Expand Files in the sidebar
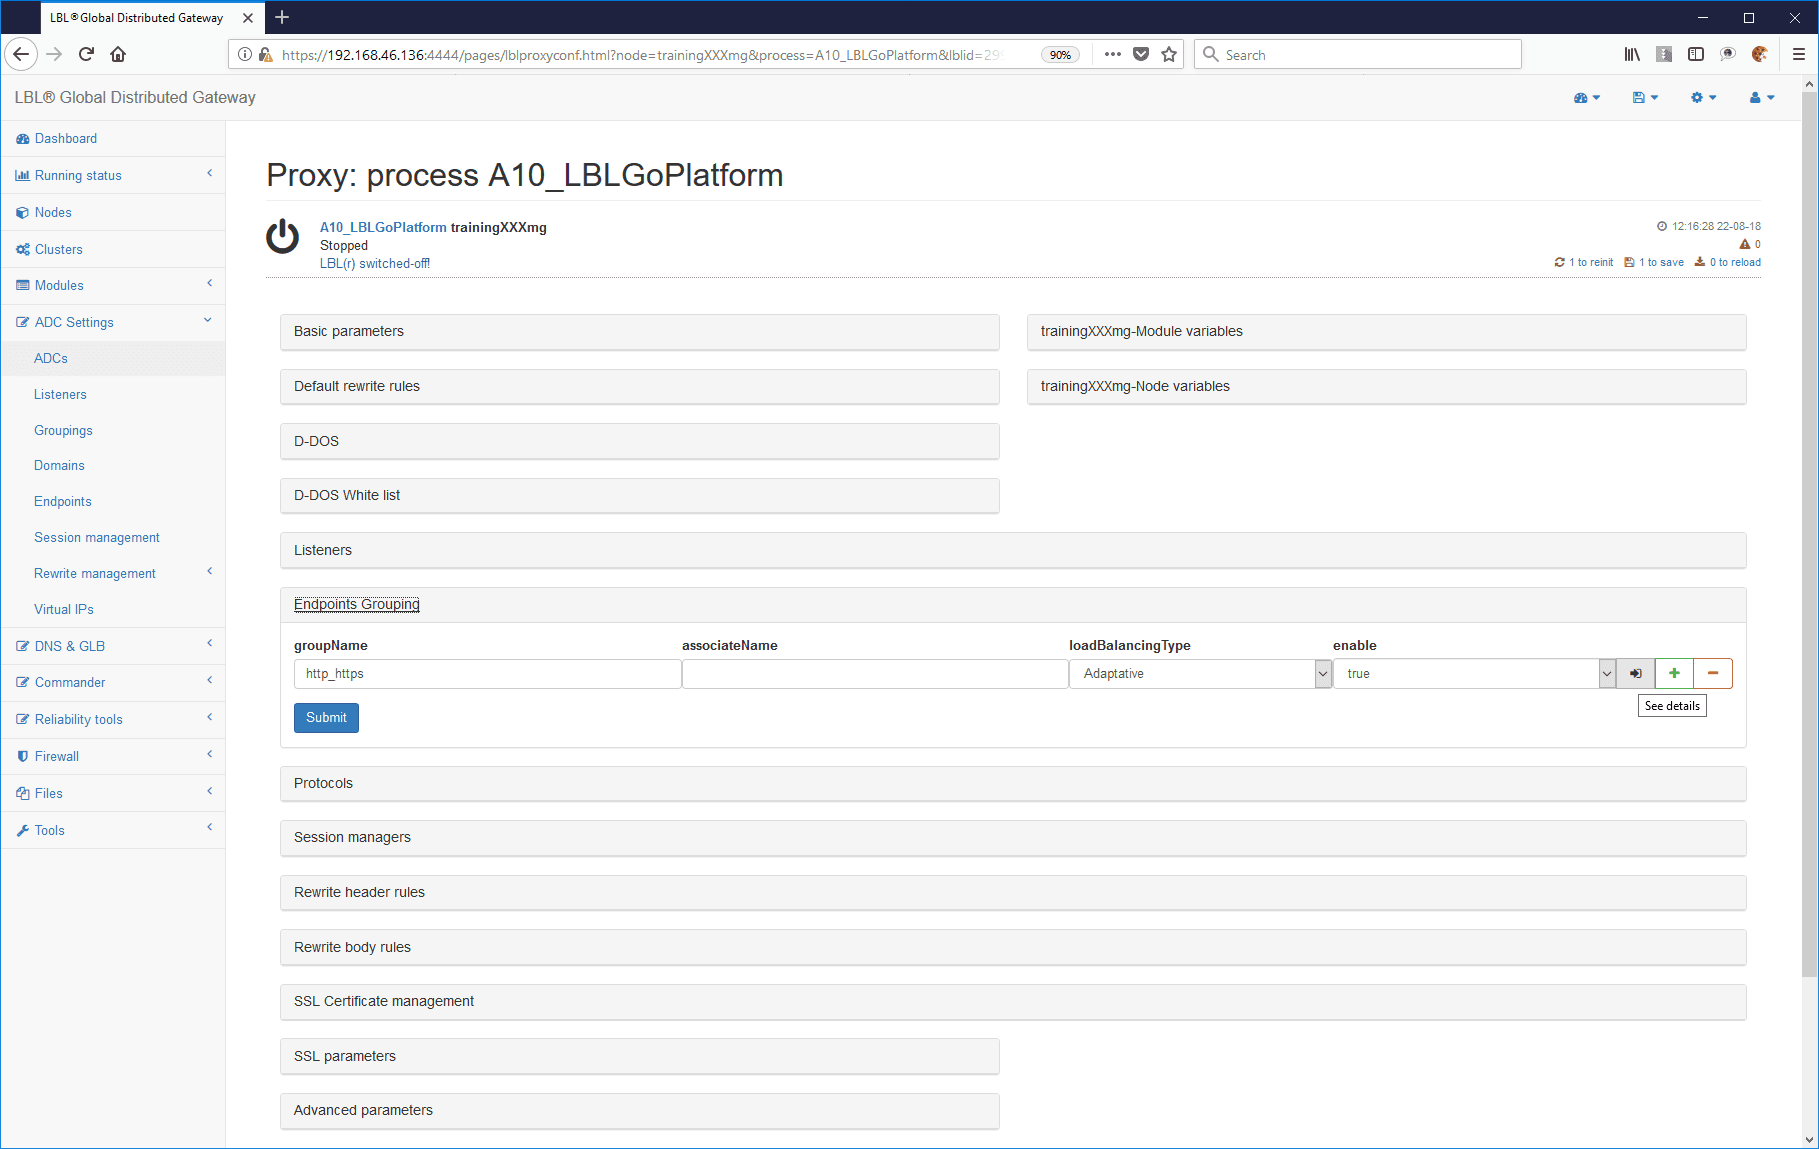Viewport: 1819px width, 1149px height. (x=113, y=793)
